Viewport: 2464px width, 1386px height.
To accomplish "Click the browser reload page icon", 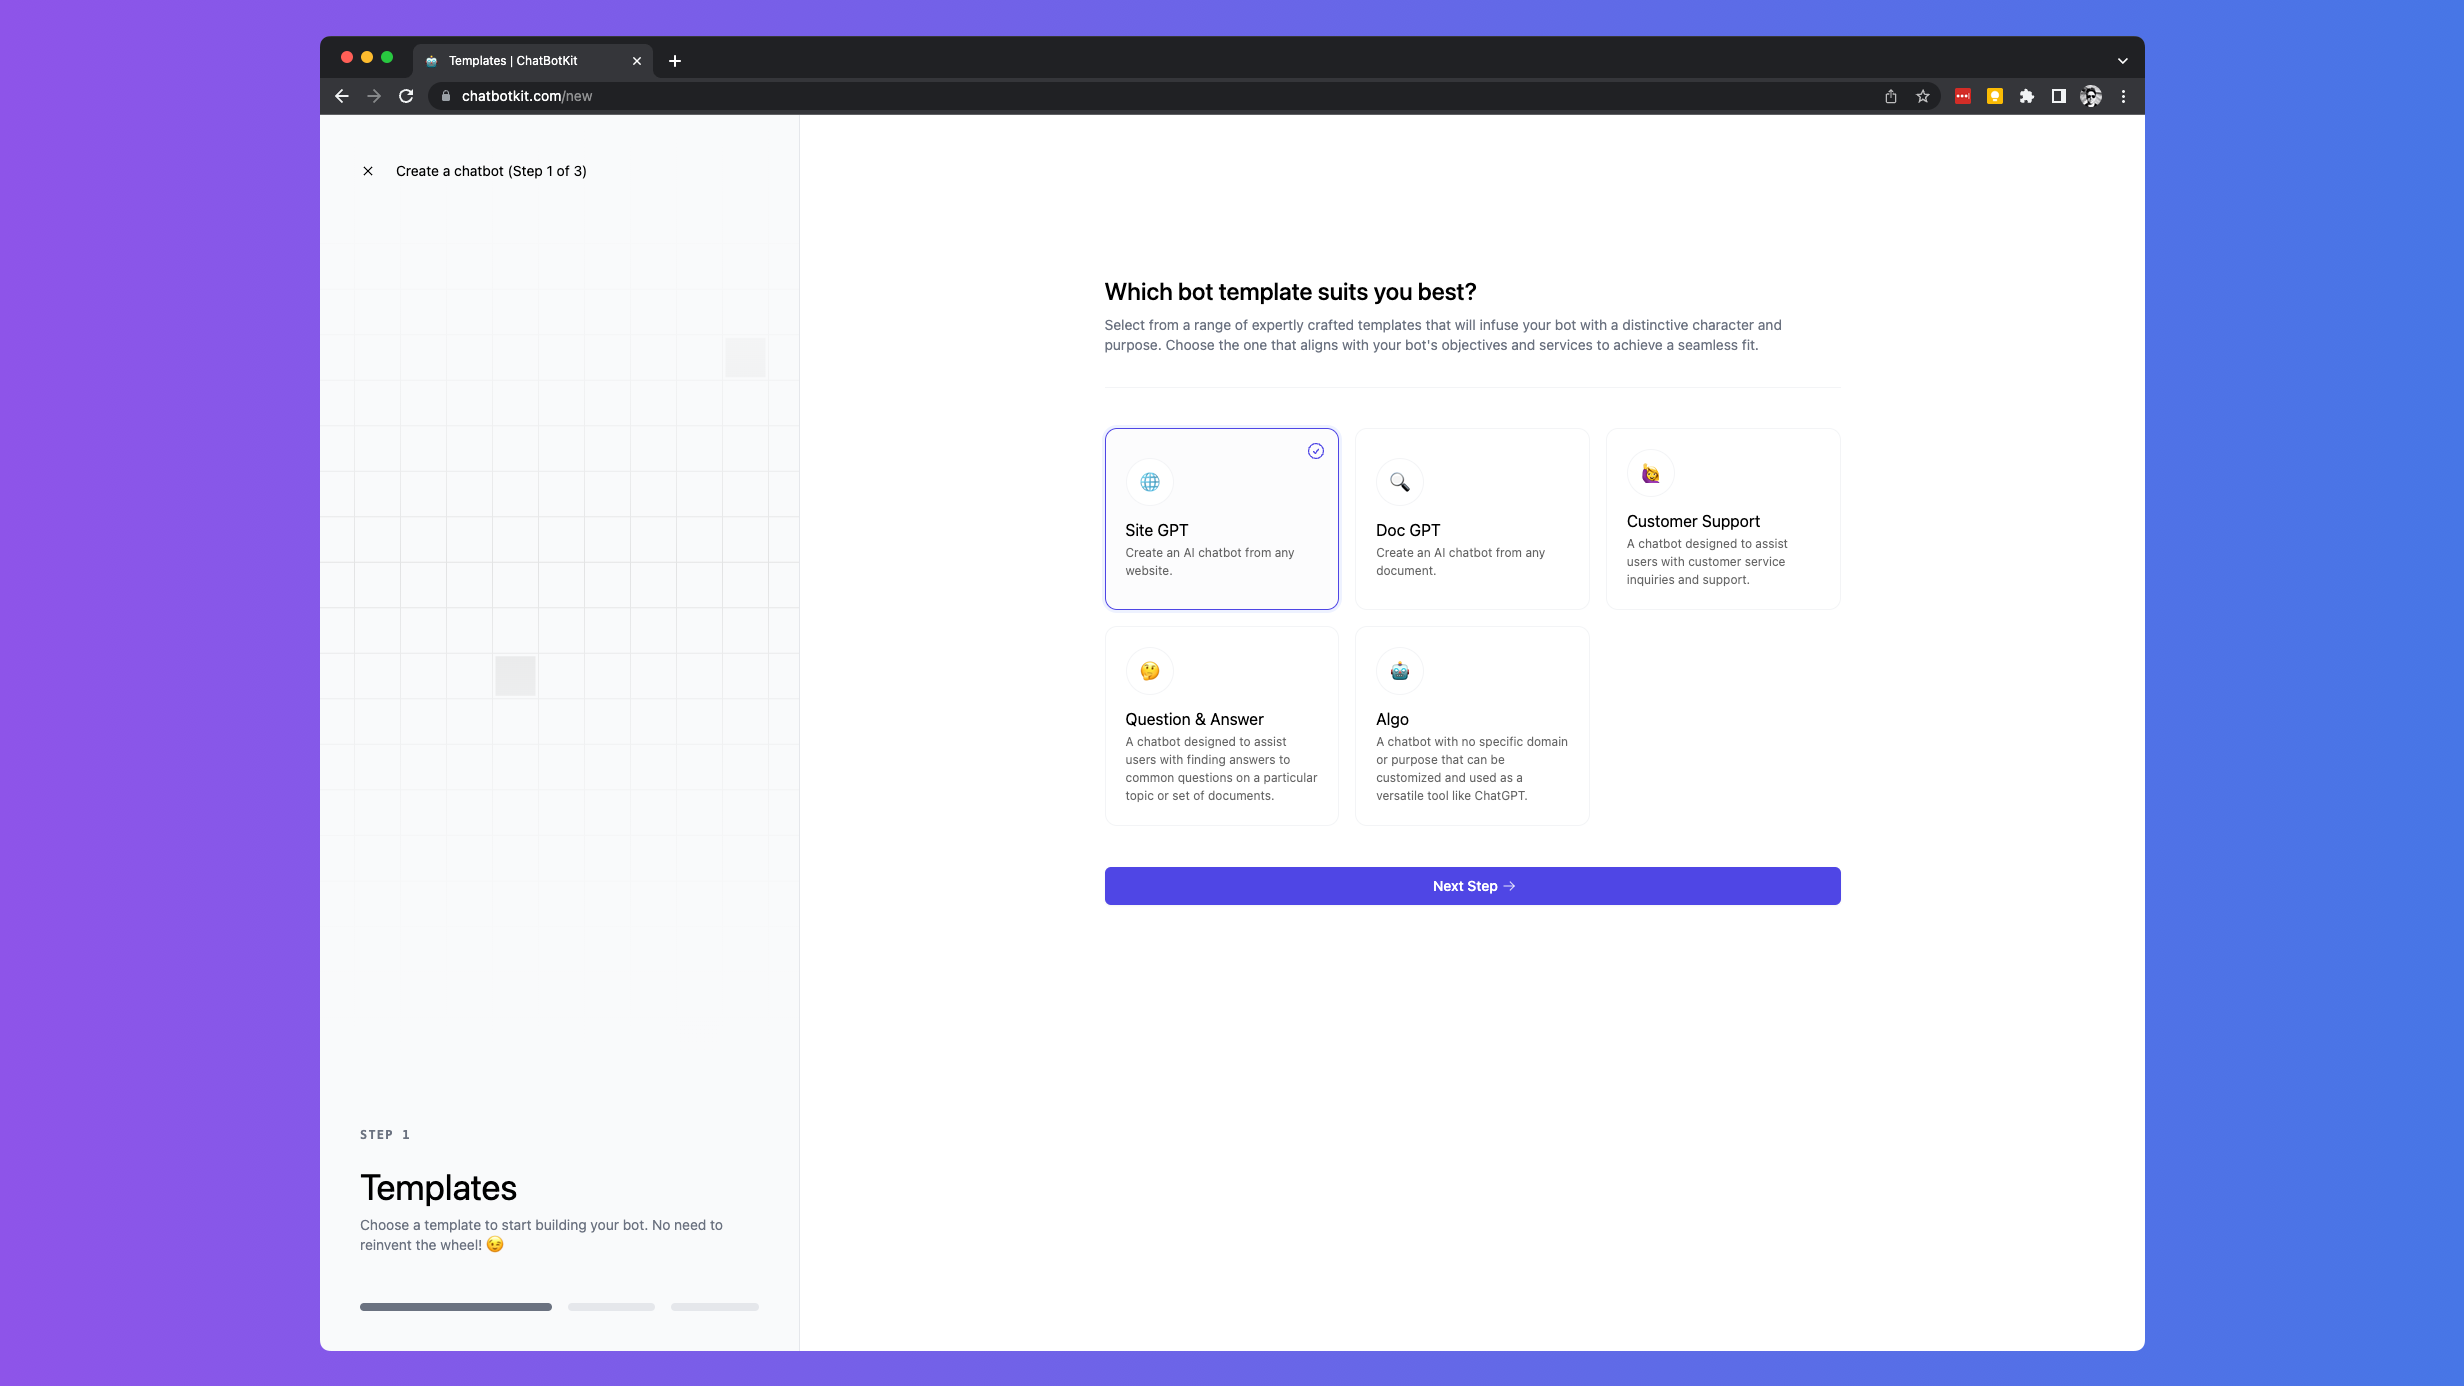I will [x=406, y=96].
